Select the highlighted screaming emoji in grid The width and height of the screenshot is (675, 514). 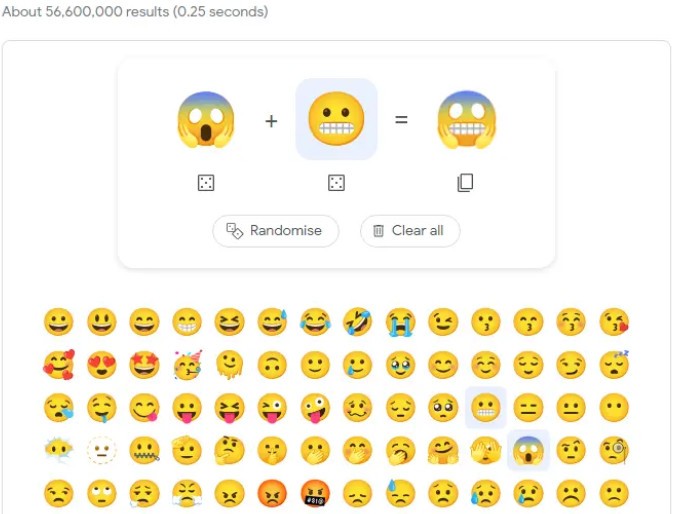click(528, 450)
